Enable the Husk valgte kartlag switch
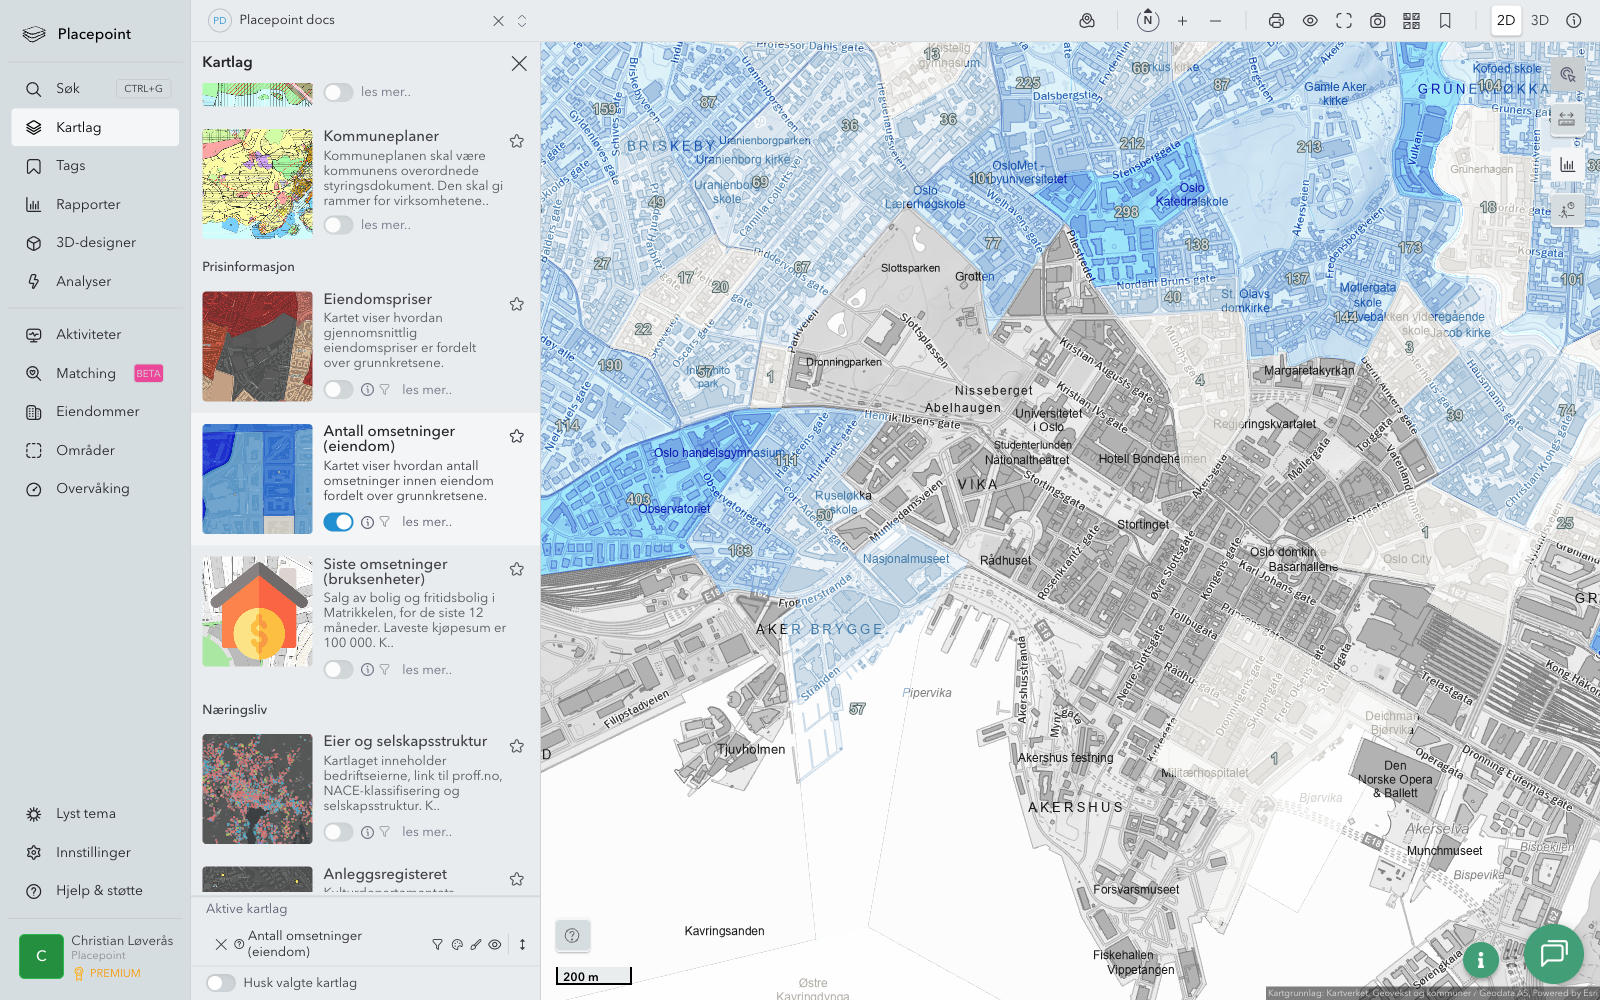1600x1000 pixels. coord(221,983)
